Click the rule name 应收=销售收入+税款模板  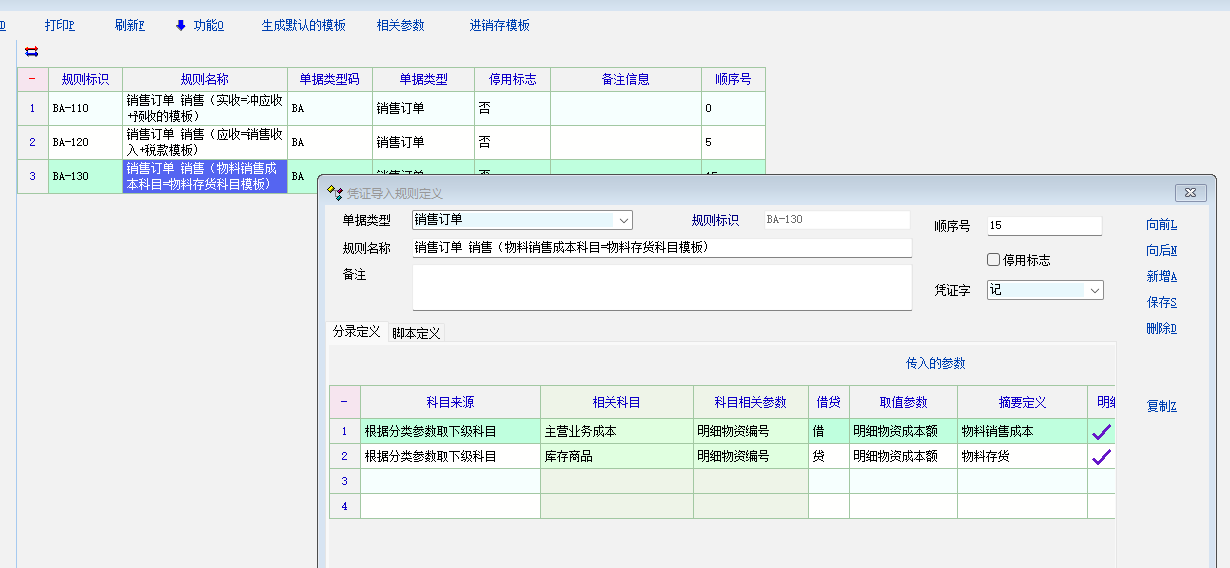[x=204, y=142]
